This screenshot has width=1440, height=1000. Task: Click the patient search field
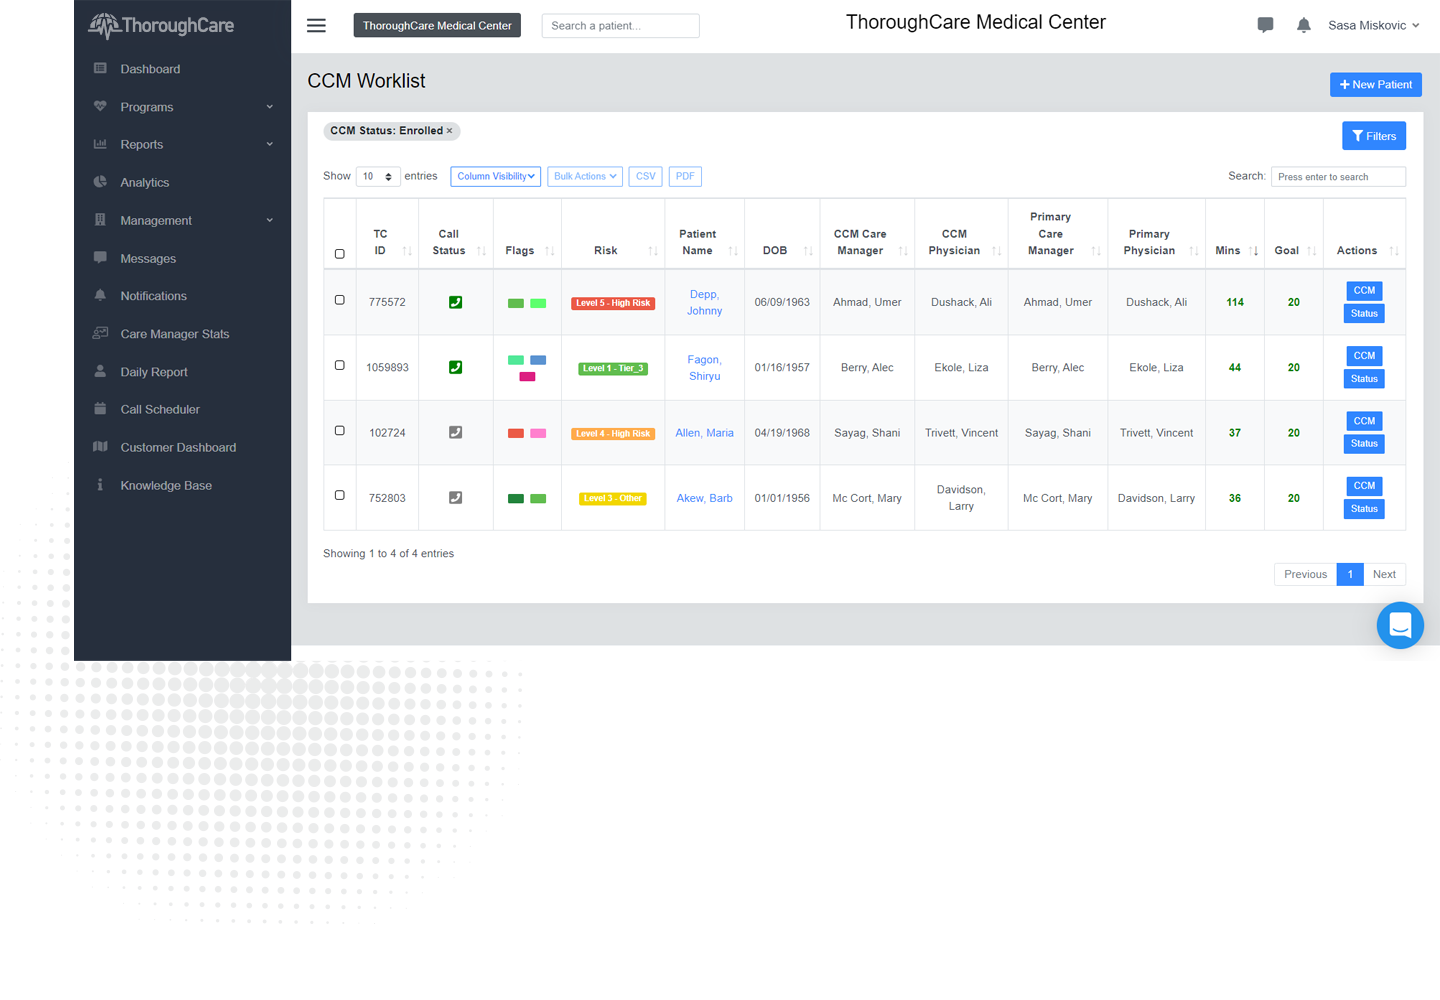[620, 25]
